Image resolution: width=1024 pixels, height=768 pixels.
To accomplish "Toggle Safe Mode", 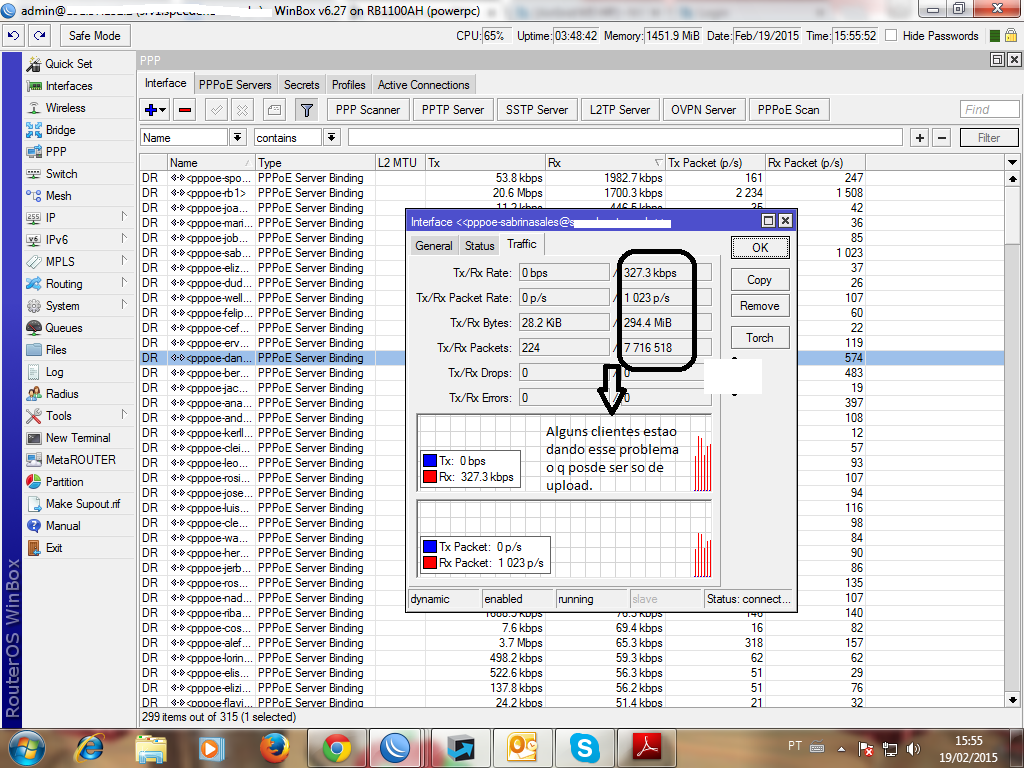I will (95, 35).
